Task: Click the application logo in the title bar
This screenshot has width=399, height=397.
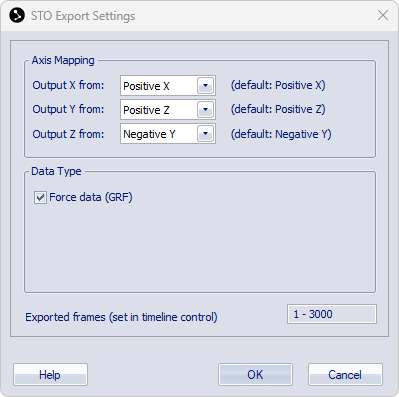Action: pos(17,15)
